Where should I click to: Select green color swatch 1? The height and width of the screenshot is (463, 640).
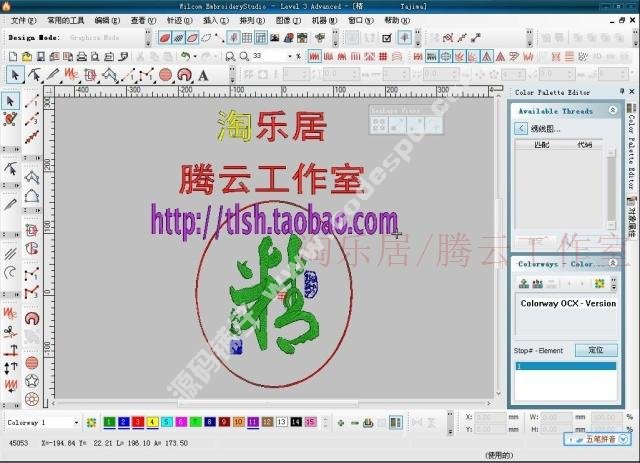109,422
